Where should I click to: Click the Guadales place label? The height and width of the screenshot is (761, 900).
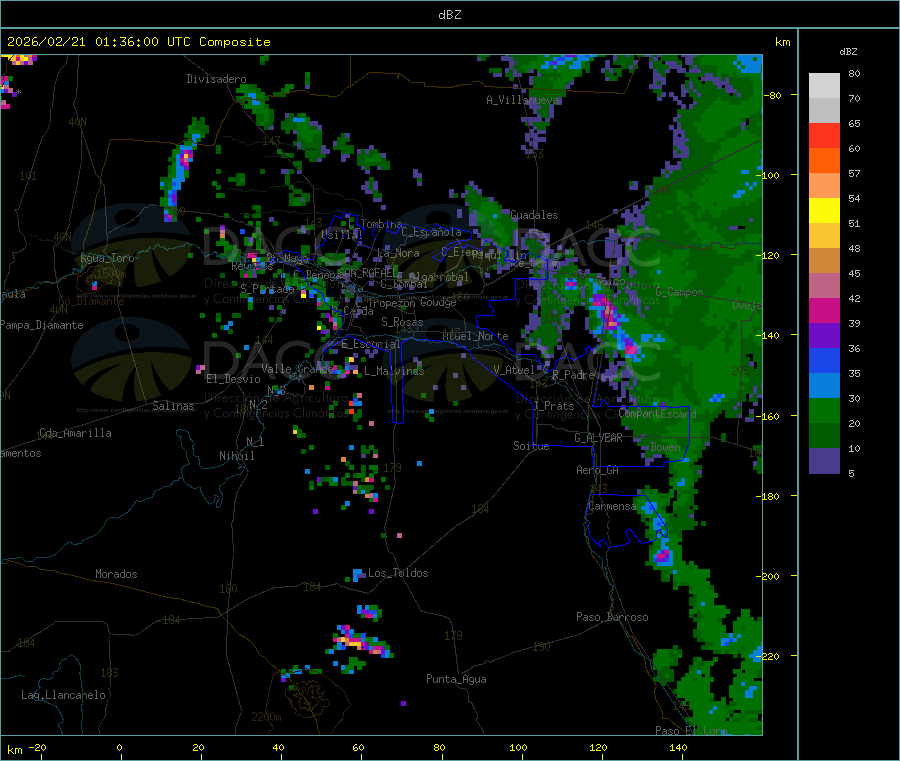tap(534, 215)
